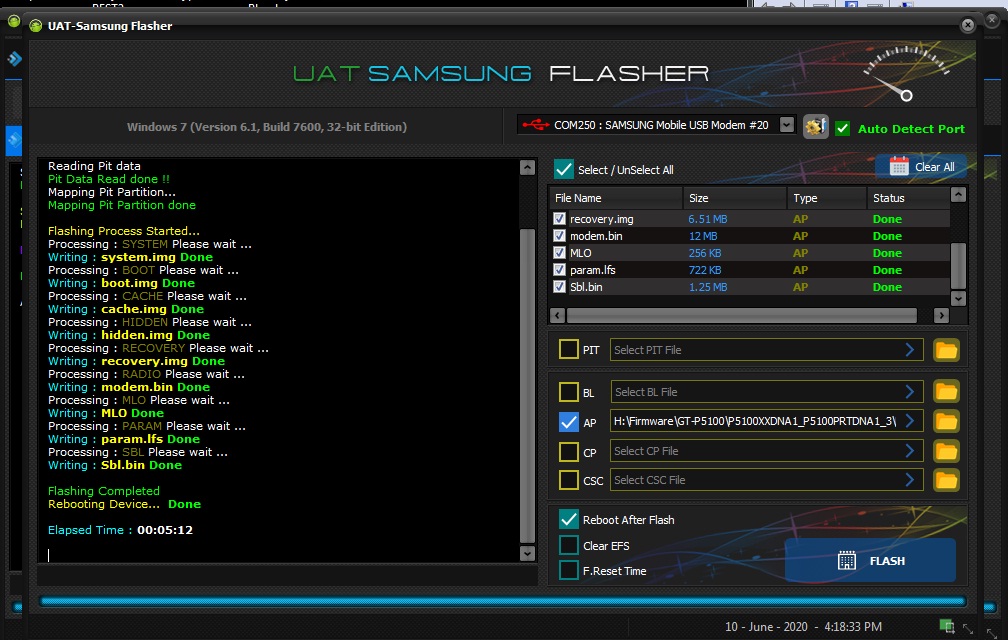This screenshot has width=1008, height=640.
Task: Toggle the Auto Detect Port checkbox
Action: [843, 128]
